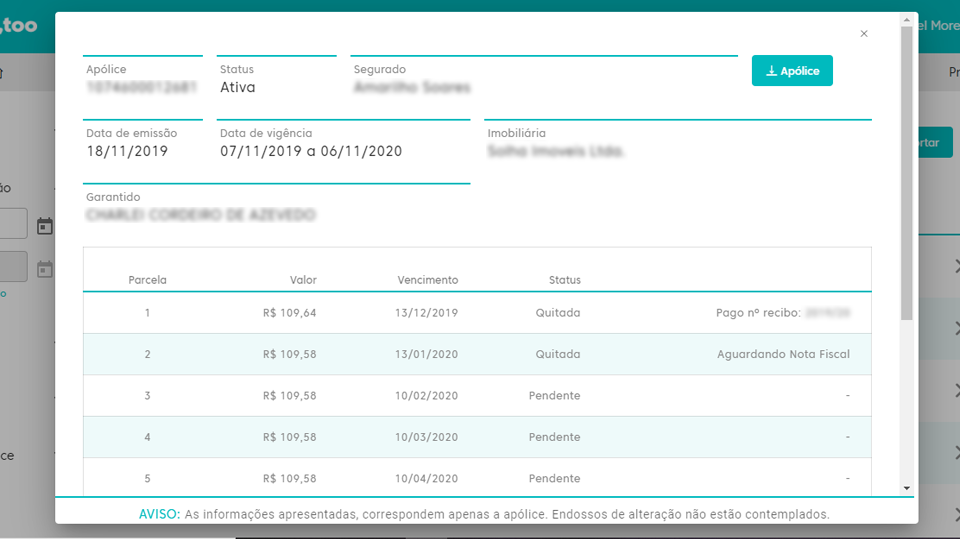Click the too logo in the header
Image resolution: width=960 pixels, height=539 pixels.
(x=22, y=25)
